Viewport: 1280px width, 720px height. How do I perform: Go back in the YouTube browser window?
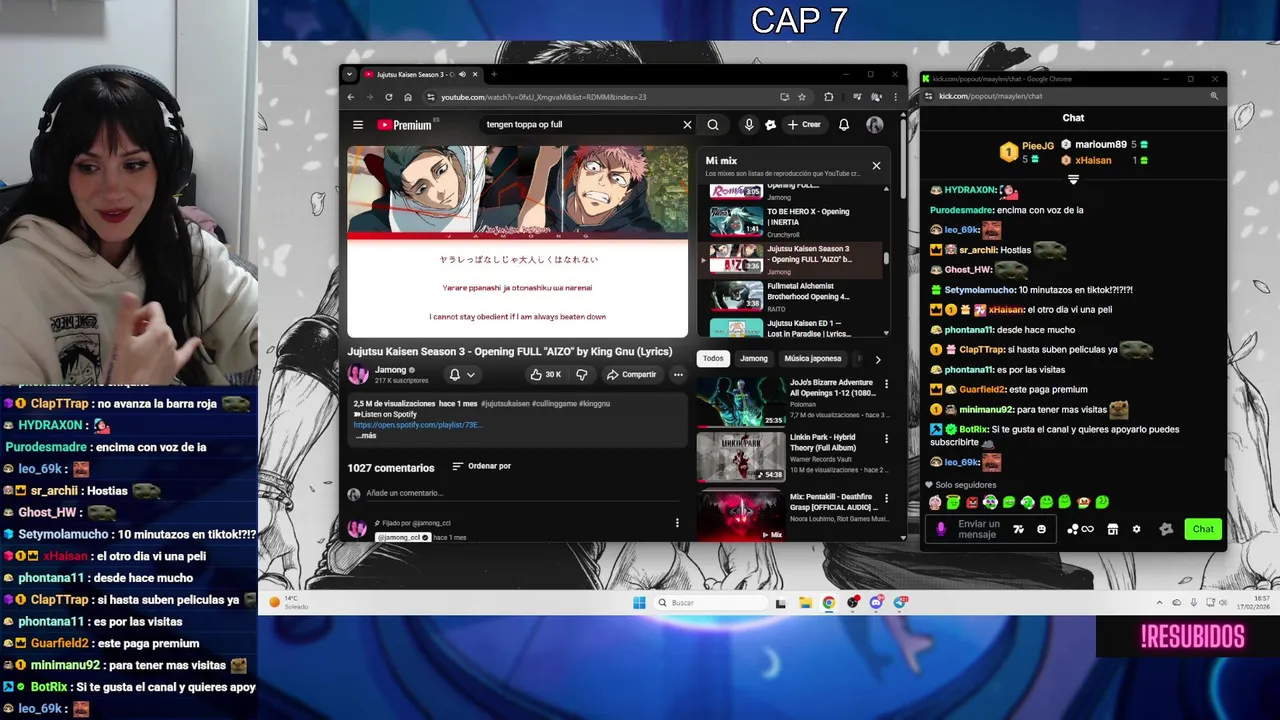[350, 97]
